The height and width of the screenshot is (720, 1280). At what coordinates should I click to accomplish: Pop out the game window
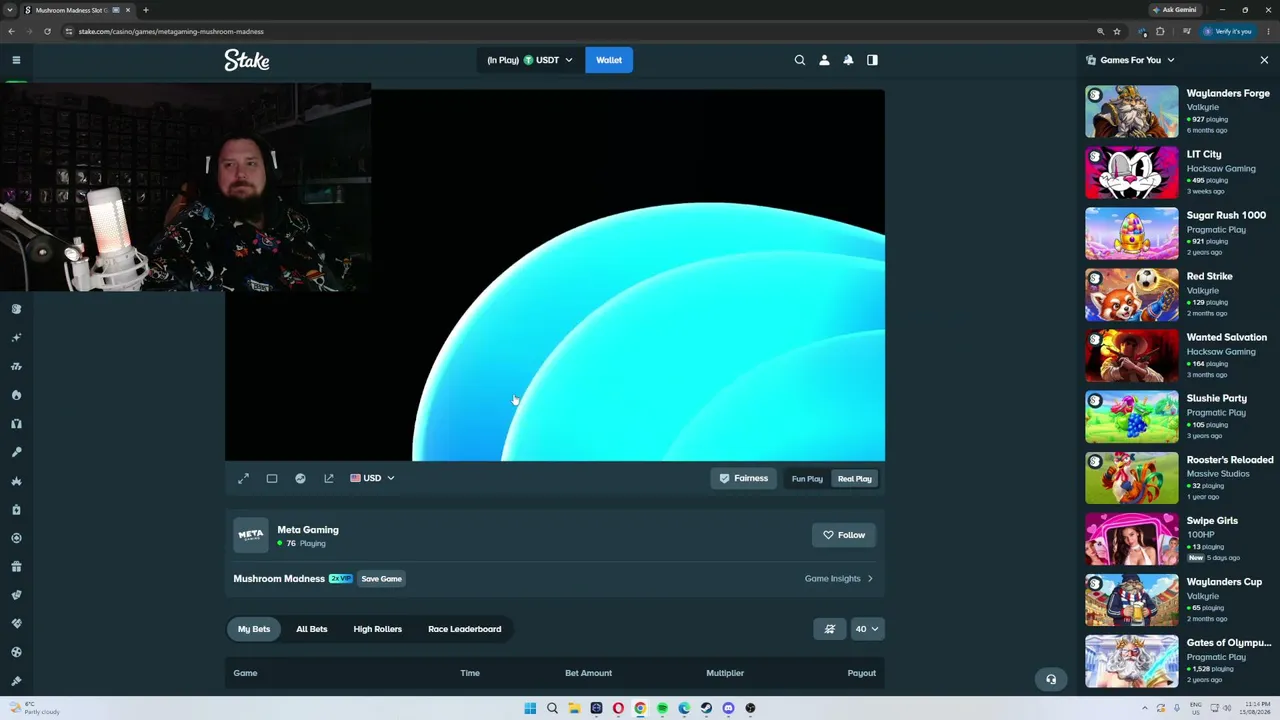pyautogui.click(x=329, y=479)
